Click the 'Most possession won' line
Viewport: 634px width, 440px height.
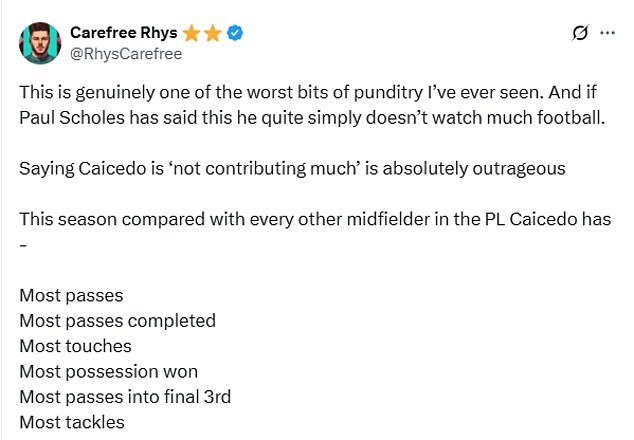(x=108, y=372)
